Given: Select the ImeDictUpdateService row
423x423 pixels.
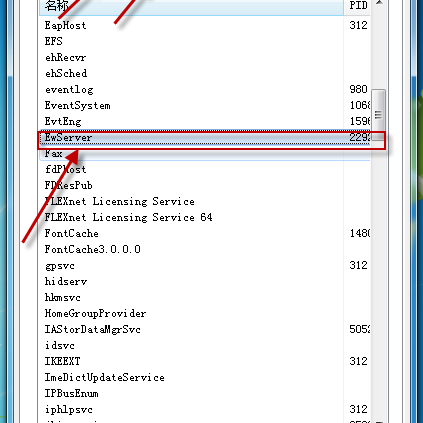Looking at the screenshot, I should click(205, 377).
